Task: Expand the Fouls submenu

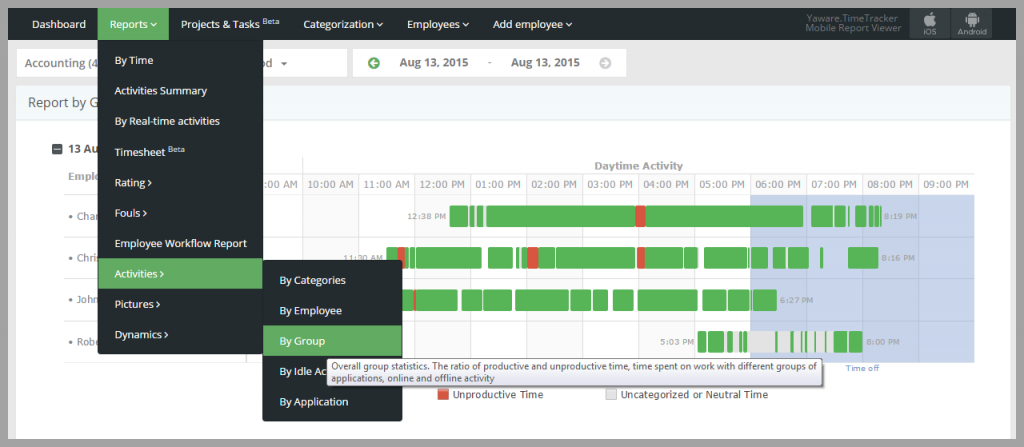Action: 180,212
